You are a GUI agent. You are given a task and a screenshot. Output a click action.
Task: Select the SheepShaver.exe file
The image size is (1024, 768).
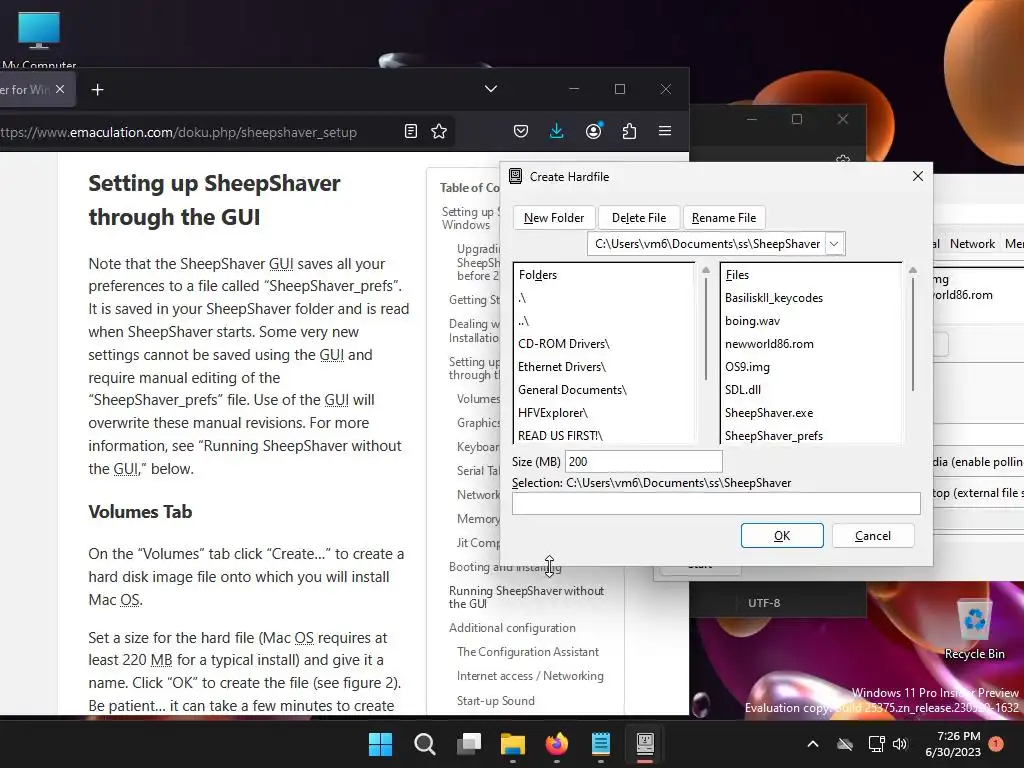[769, 413]
